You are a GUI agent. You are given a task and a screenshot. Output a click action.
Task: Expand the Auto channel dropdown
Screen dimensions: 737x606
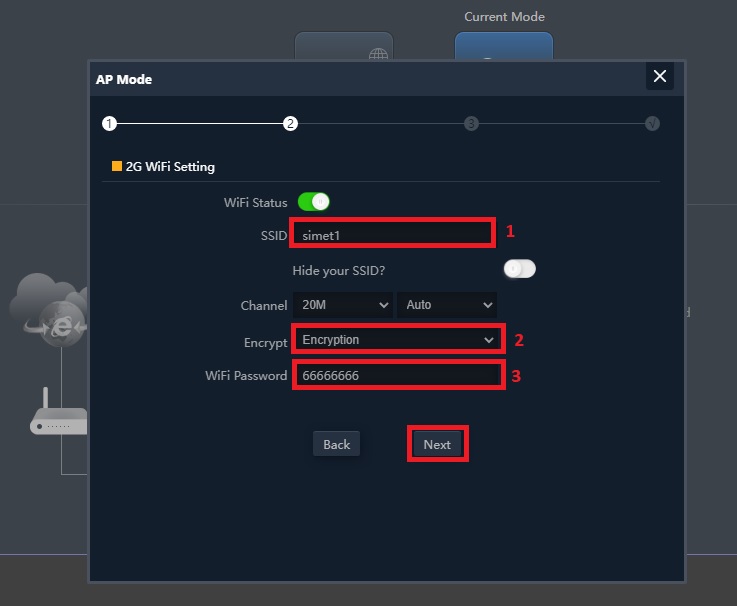(447, 305)
